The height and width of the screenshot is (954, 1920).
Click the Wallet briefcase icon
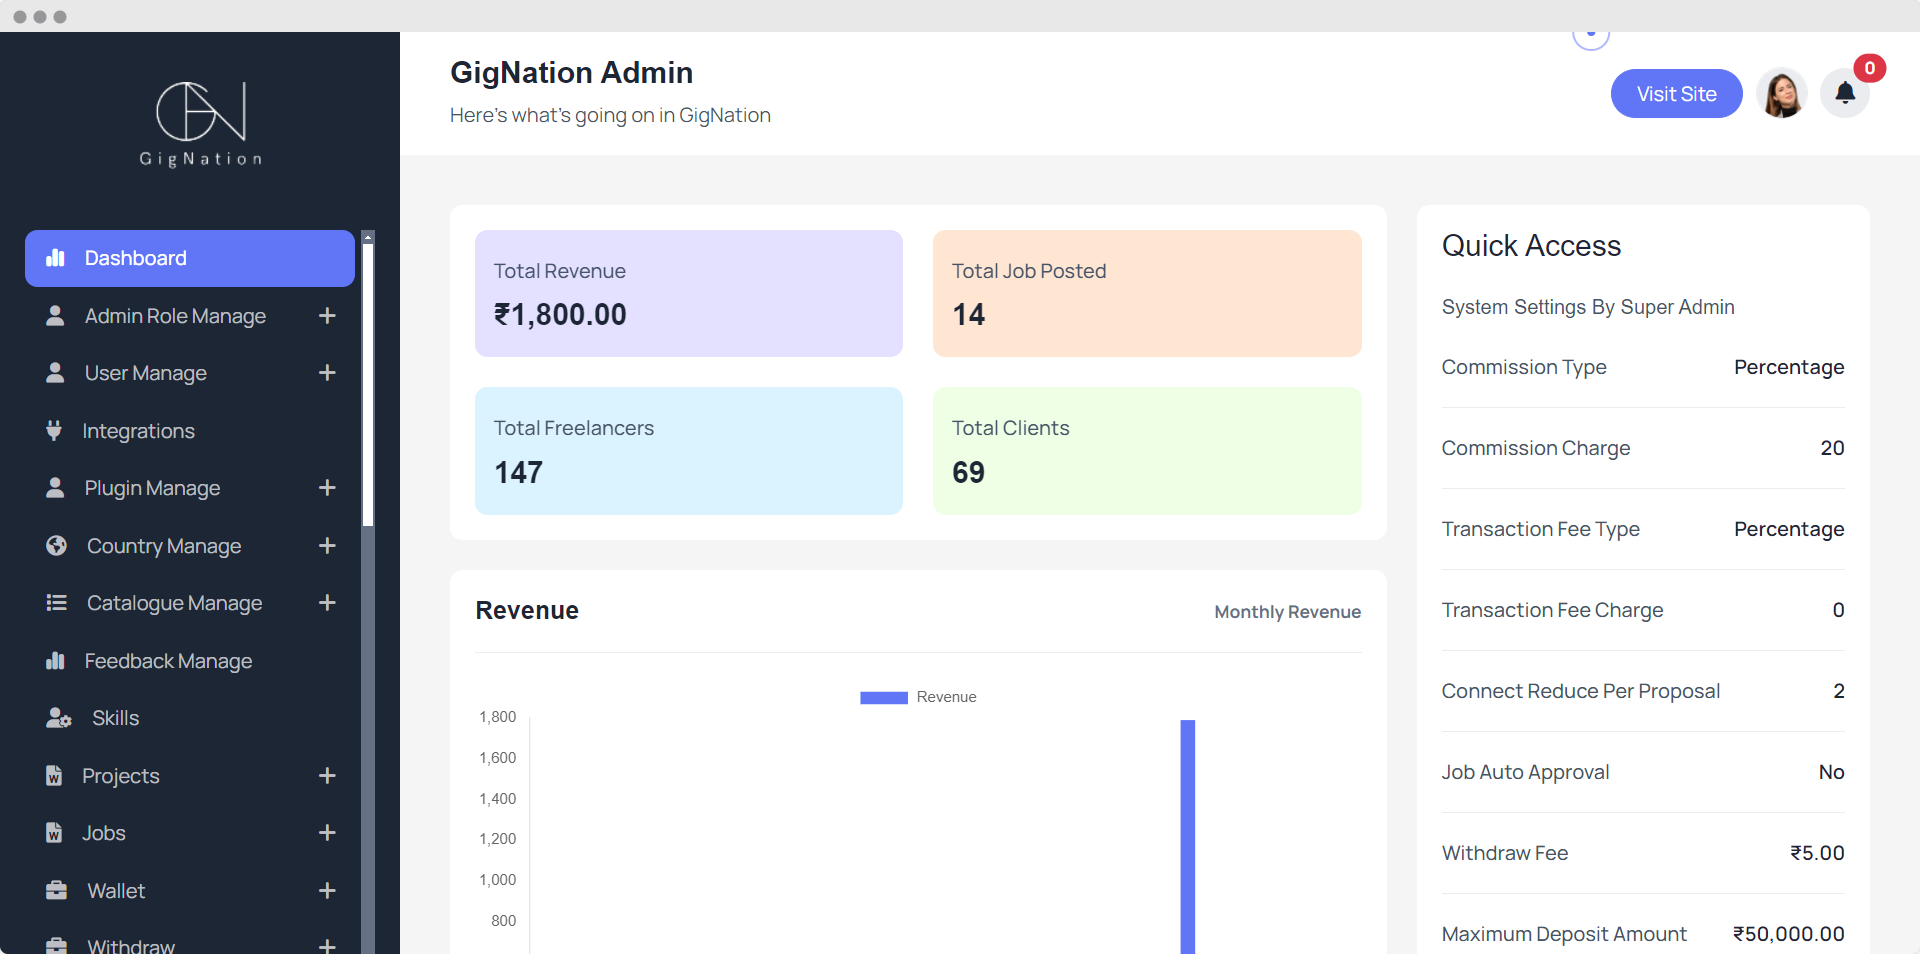point(56,891)
